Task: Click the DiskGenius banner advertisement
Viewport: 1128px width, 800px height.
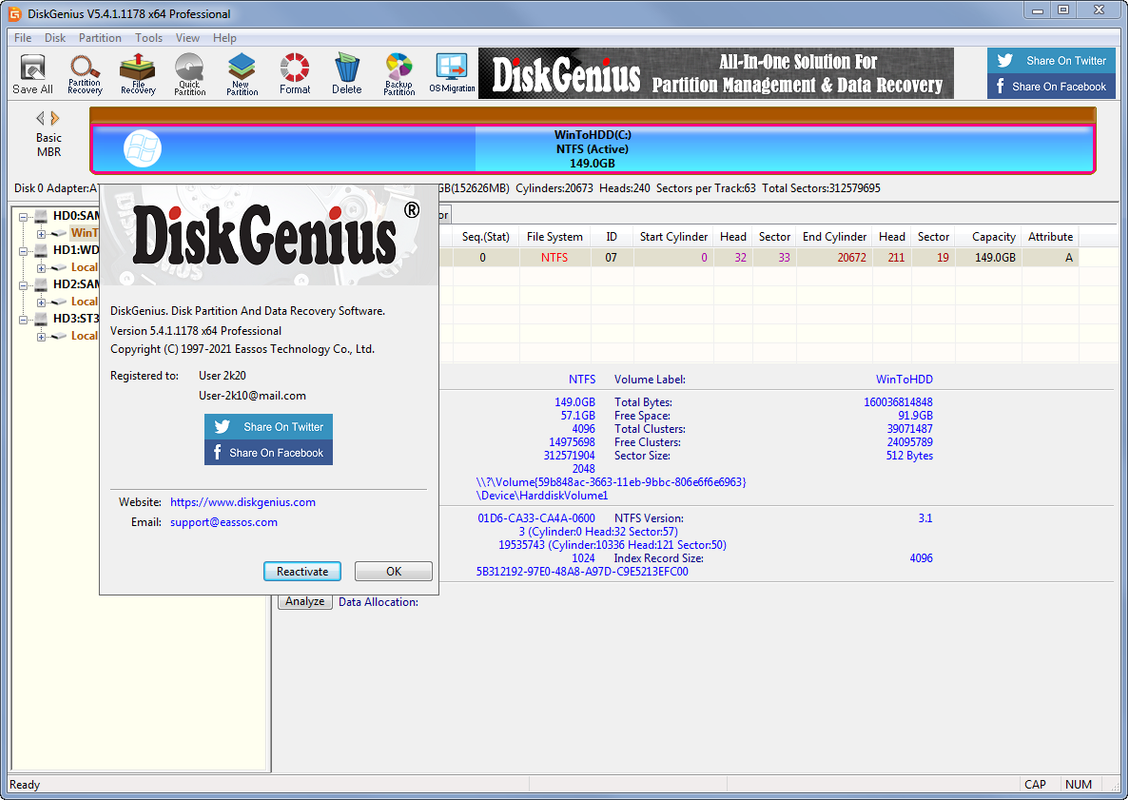Action: tap(716, 73)
